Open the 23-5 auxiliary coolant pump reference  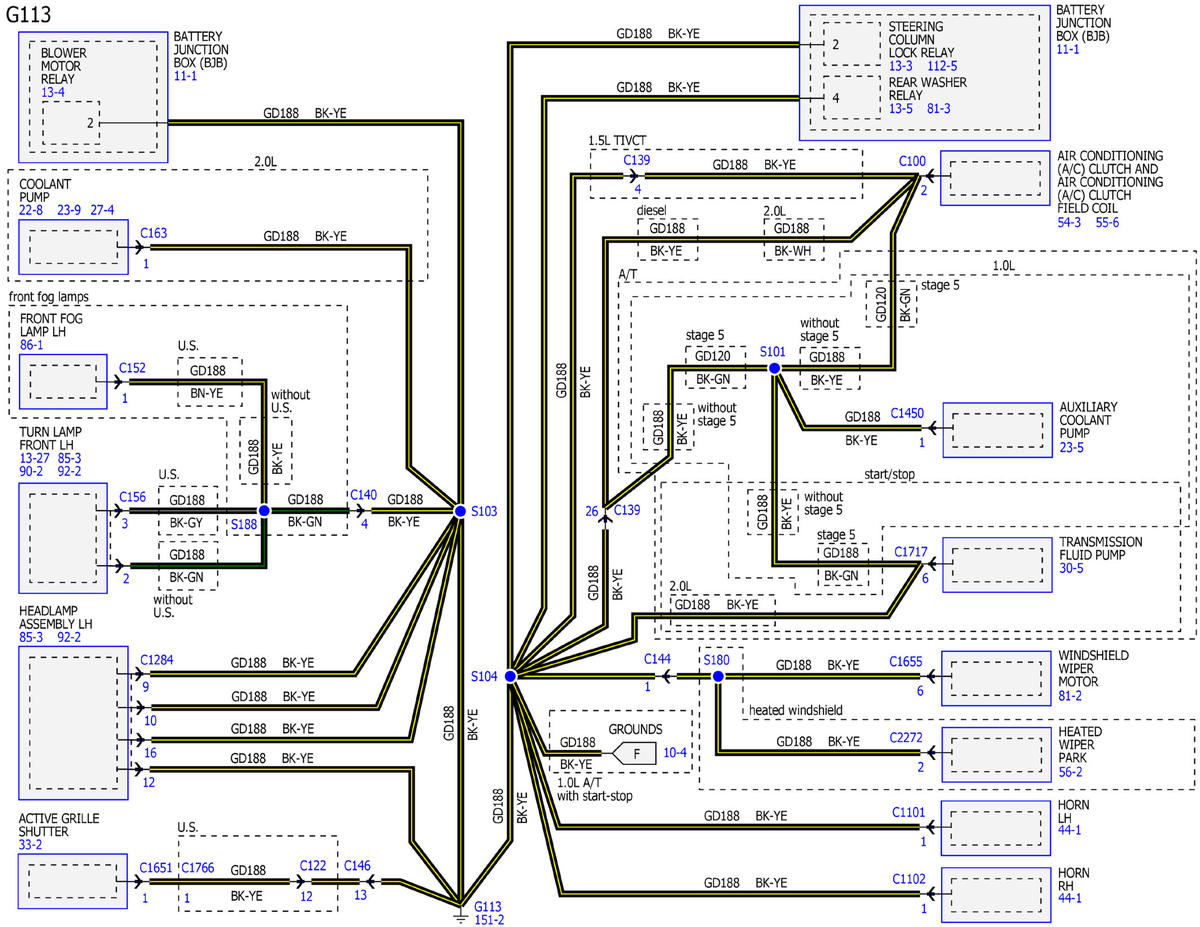pos(1071,447)
